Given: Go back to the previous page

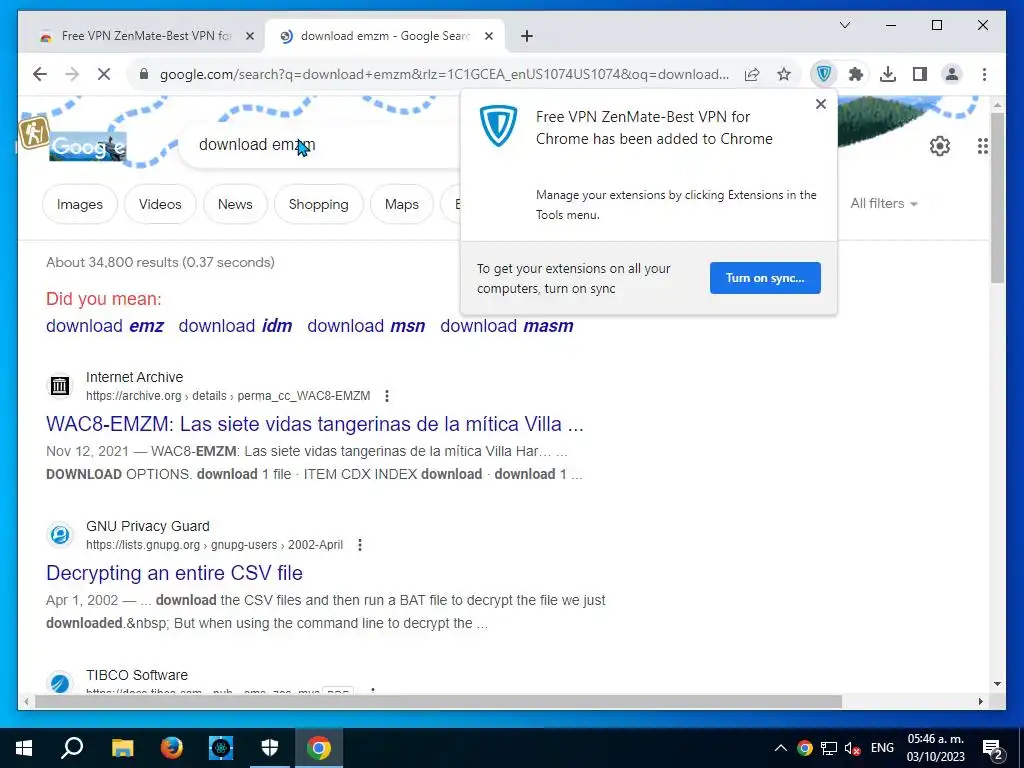Looking at the screenshot, I should pyautogui.click(x=40, y=74).
